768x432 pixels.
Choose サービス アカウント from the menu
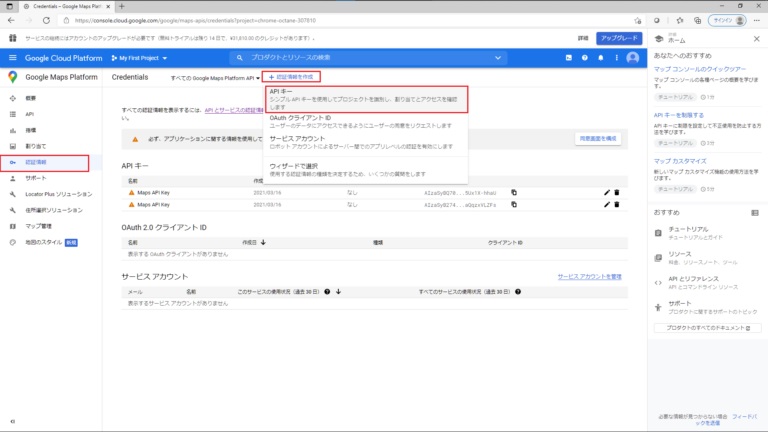pos(366,143)
